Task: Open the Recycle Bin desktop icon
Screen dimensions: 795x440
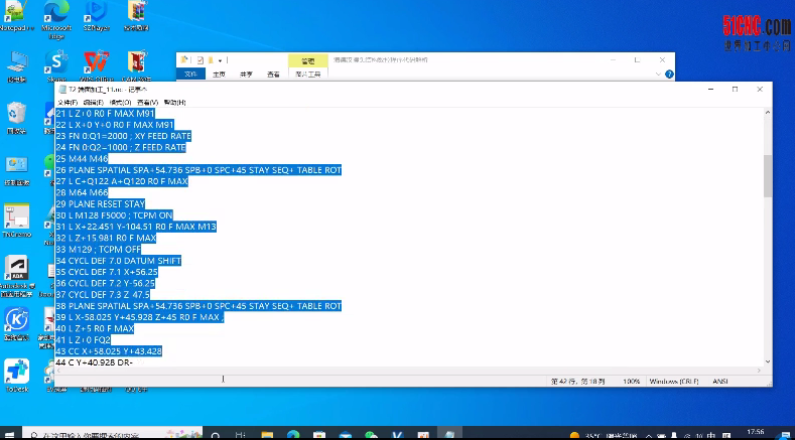Action: pos(17,114)
